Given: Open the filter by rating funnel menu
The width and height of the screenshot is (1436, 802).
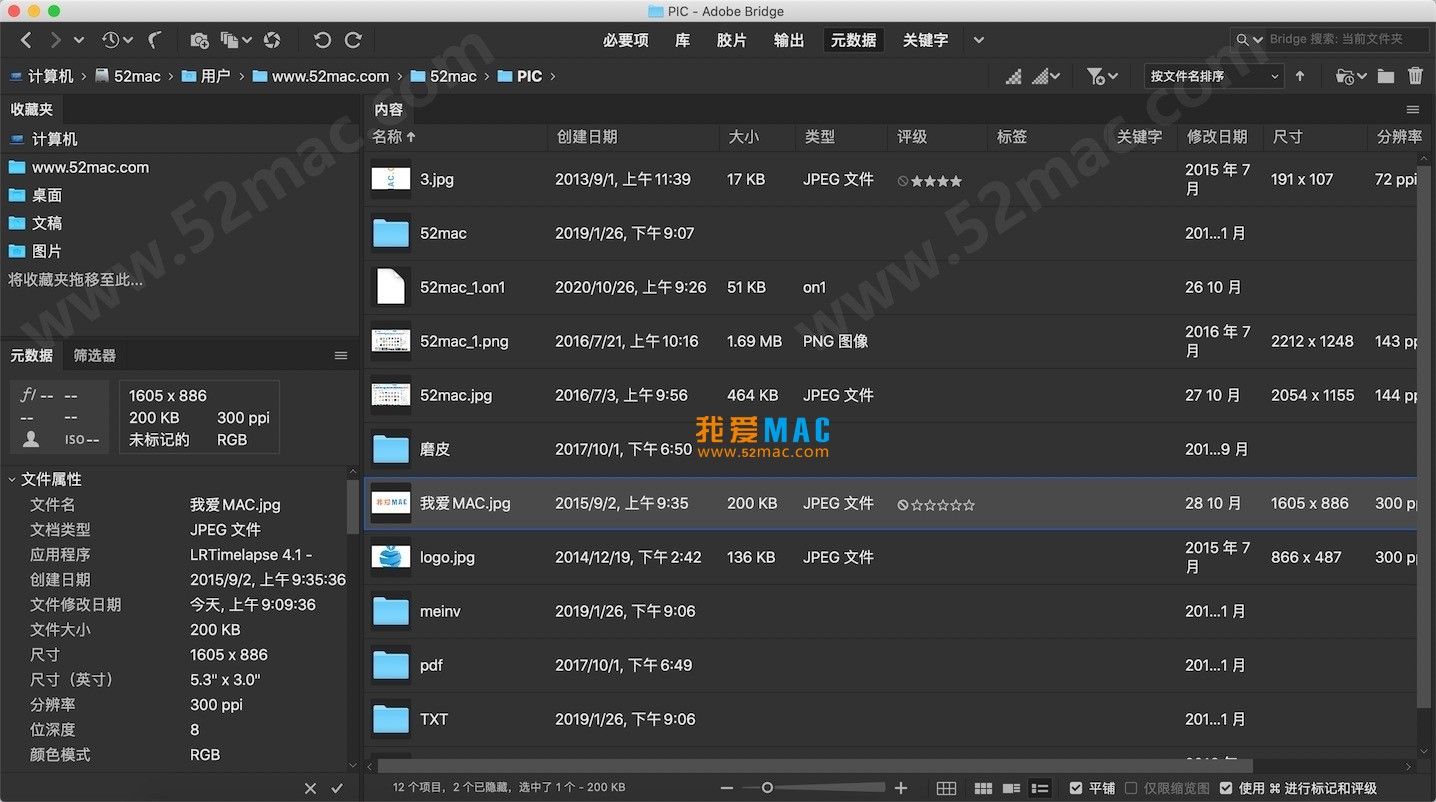Looking at the screenshot, I should point(1102,76).
